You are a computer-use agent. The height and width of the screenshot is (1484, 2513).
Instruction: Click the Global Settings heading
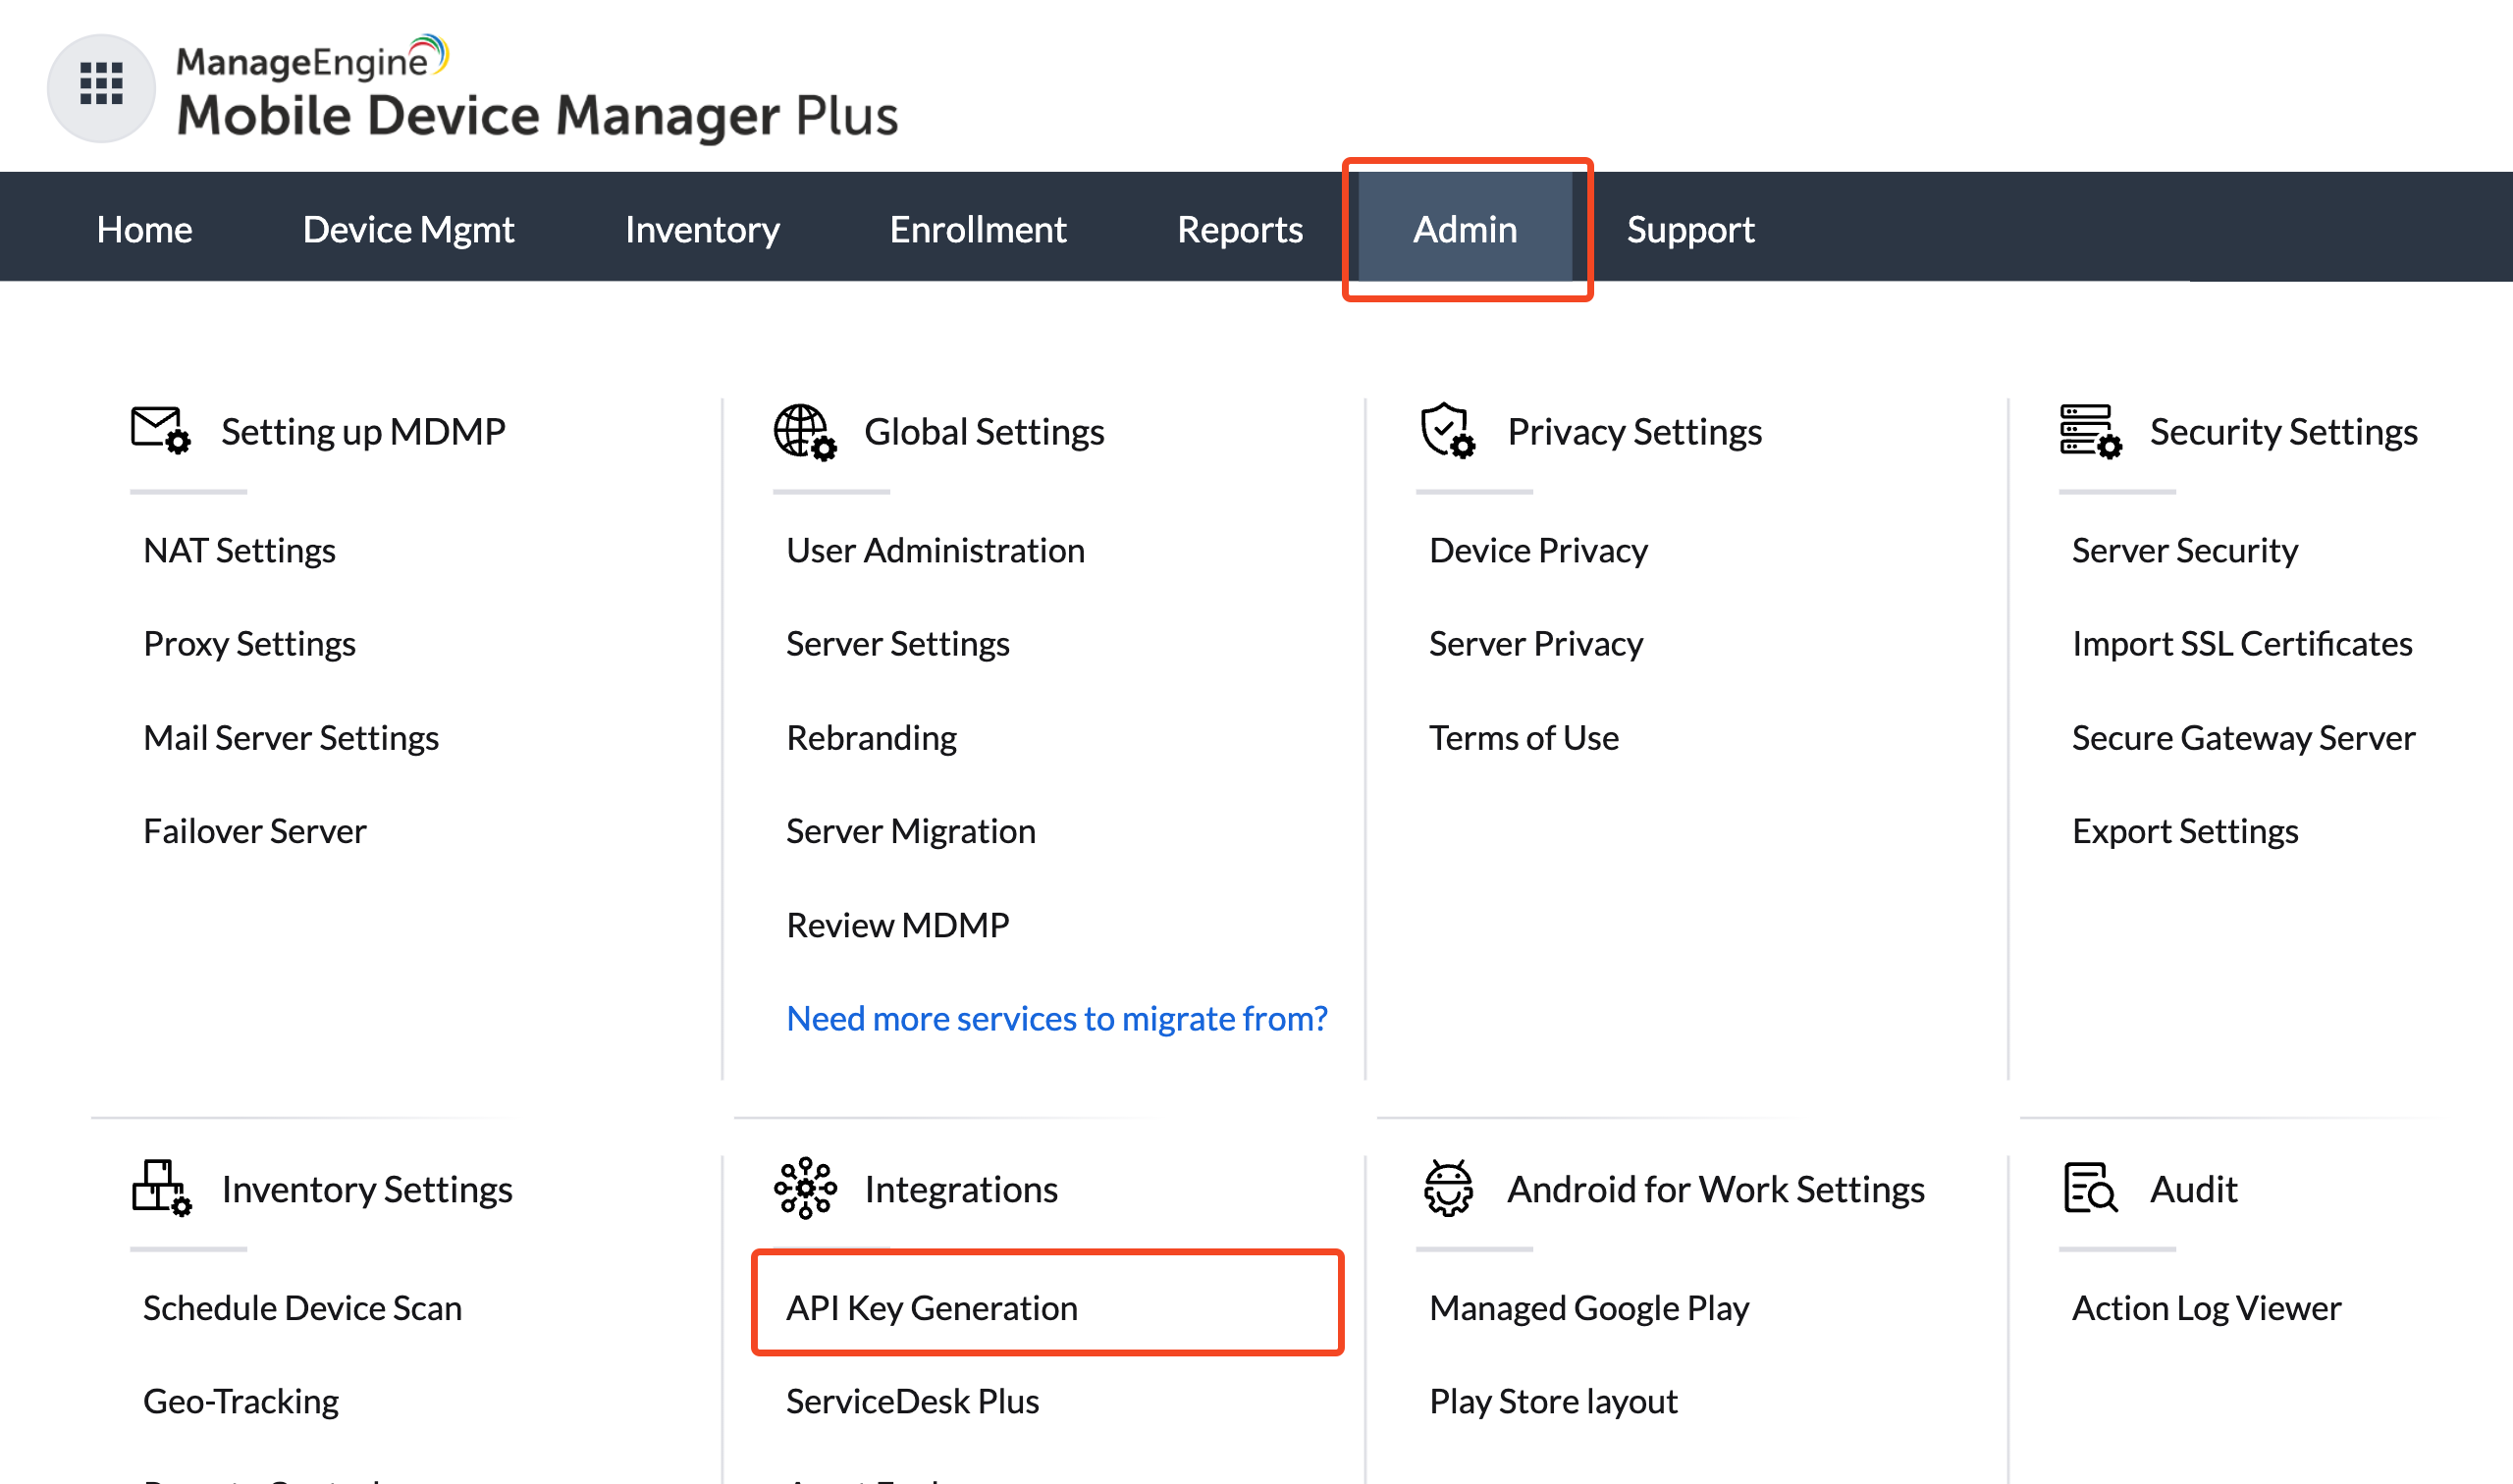(984, 431)
